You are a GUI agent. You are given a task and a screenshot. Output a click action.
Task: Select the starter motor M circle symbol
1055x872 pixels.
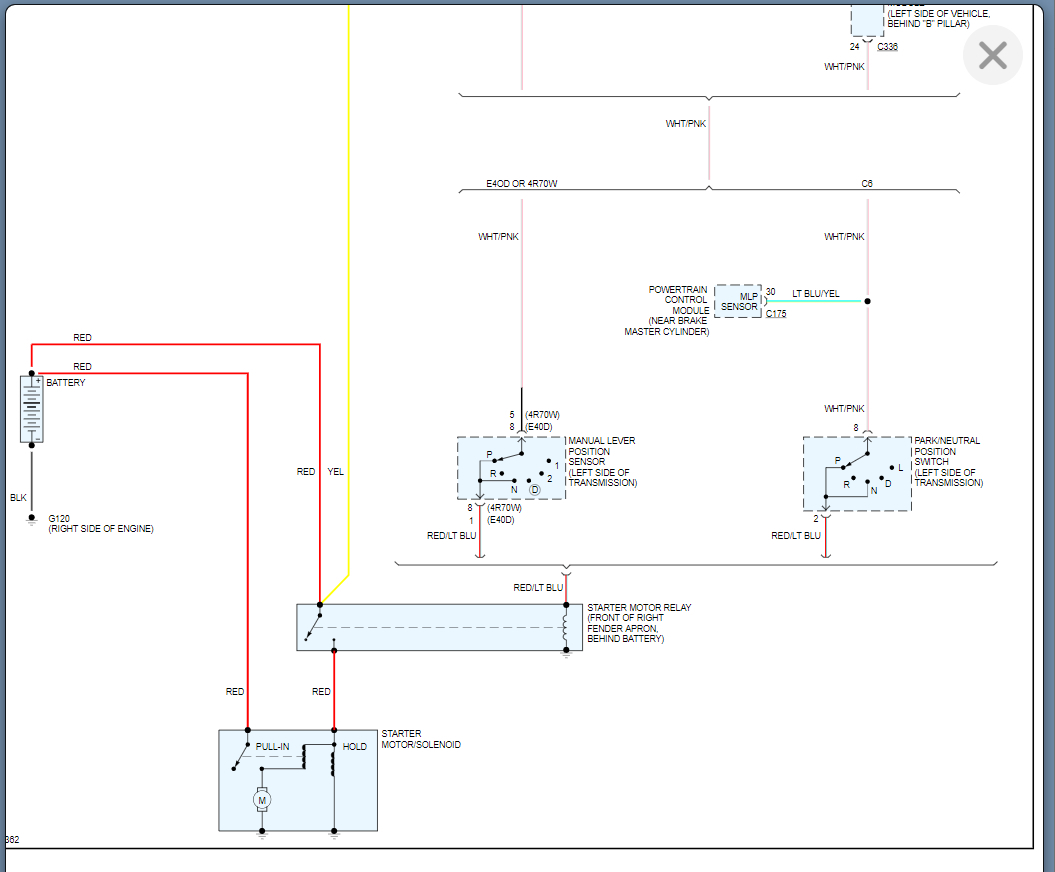[x=262, y=799]
